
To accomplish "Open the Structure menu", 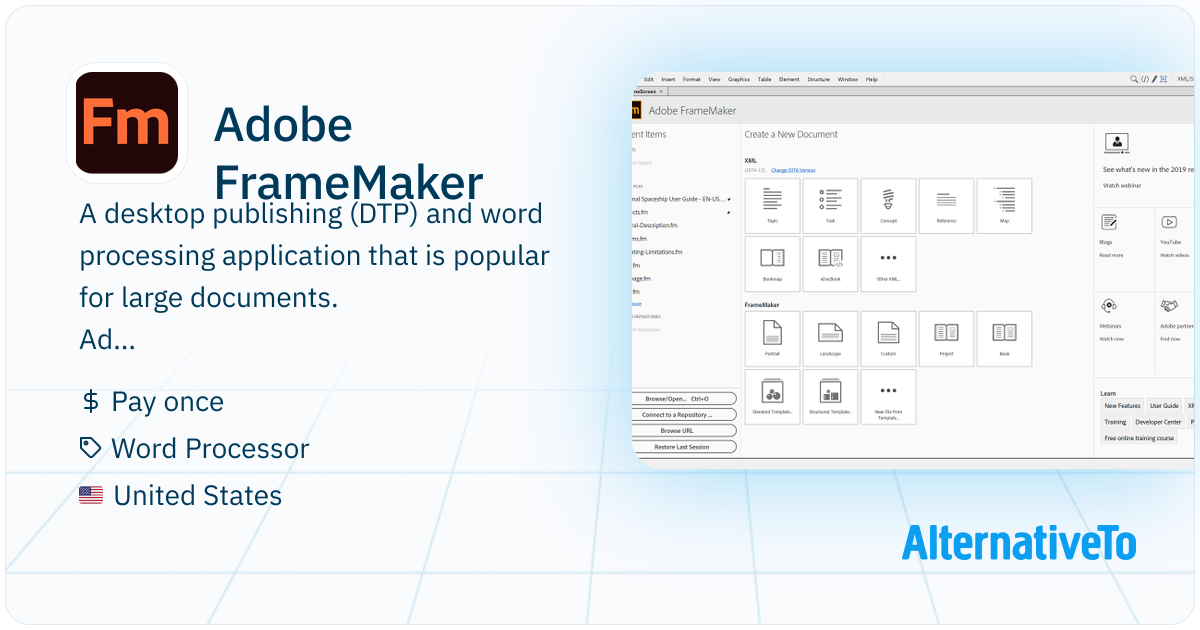I will click(x=819, y=79).
